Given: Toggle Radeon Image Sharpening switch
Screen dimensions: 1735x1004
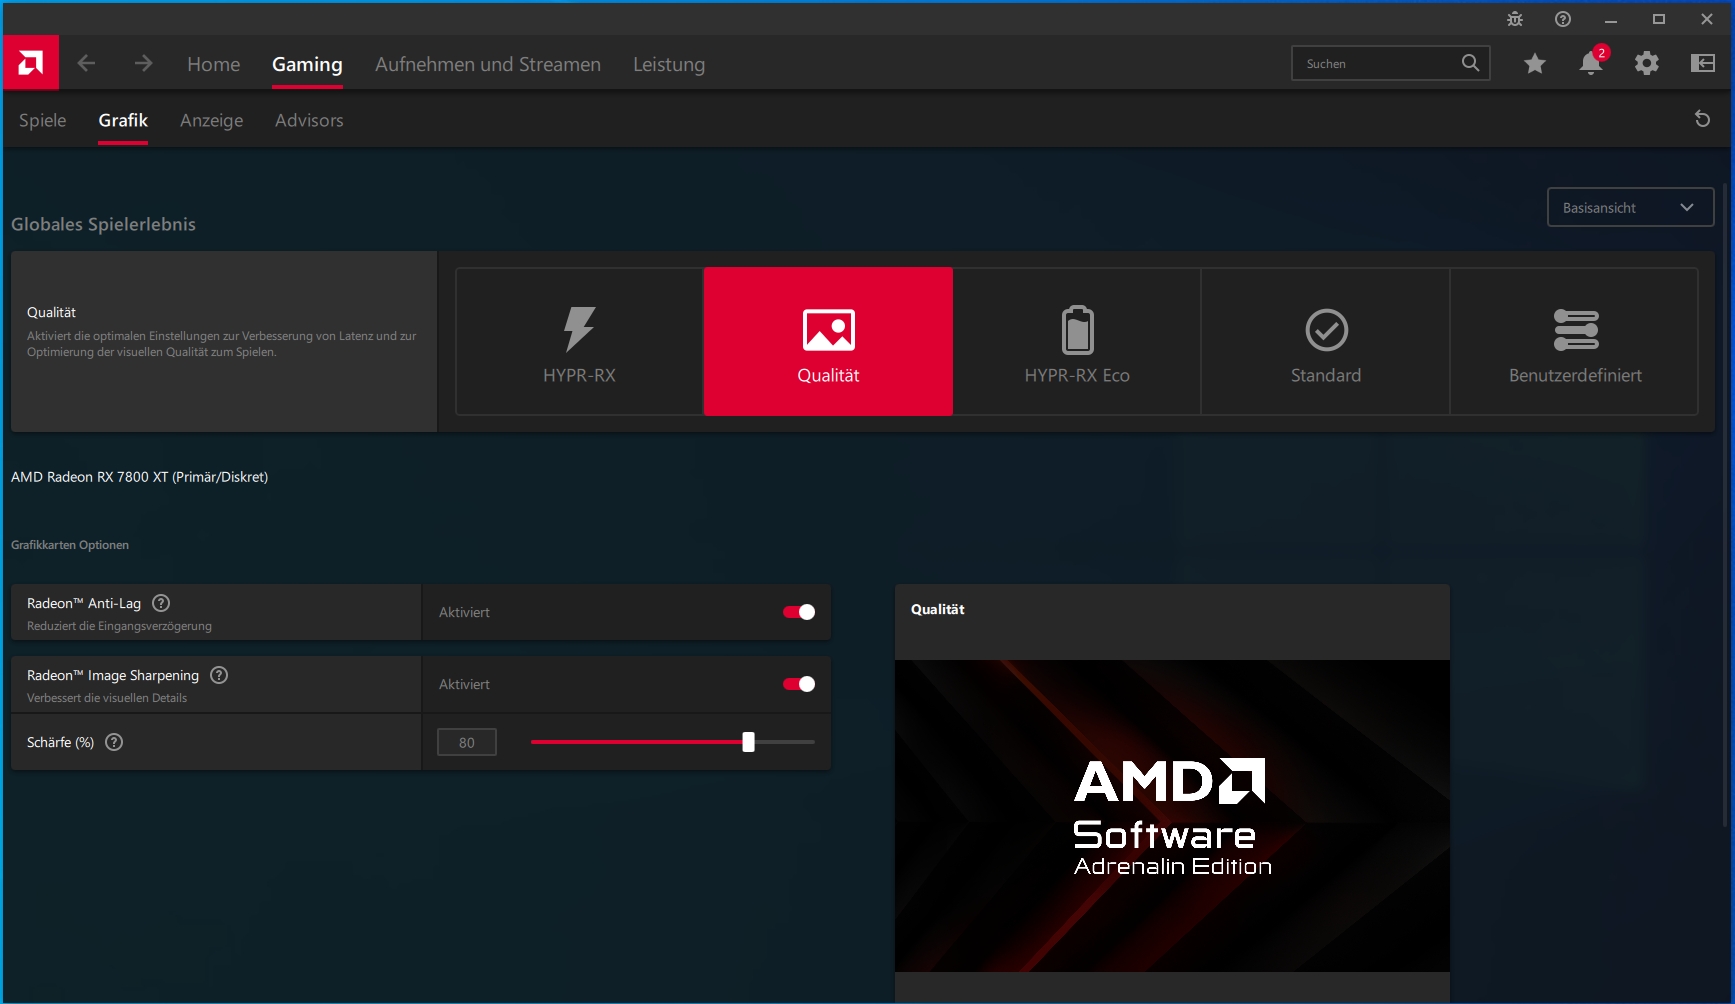Looking at the screenshot, I should pyautogui.click(x=799, y=684).
